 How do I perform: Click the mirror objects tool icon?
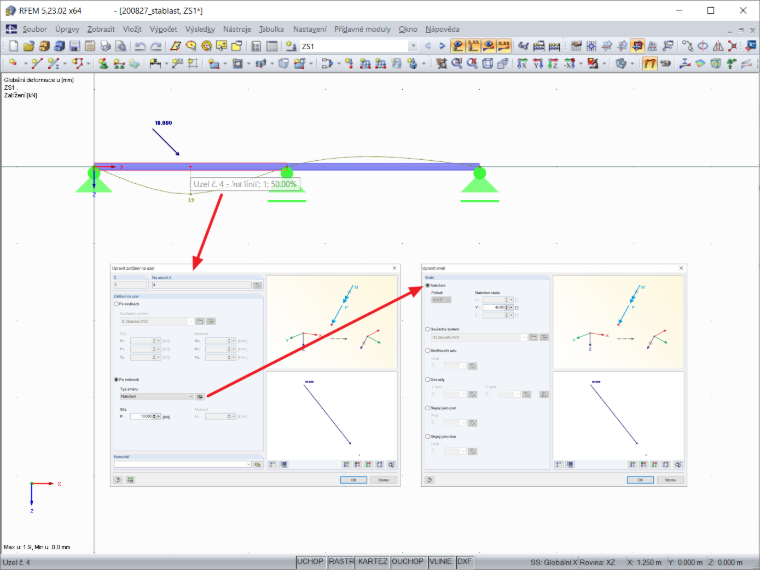pos(718,46)
